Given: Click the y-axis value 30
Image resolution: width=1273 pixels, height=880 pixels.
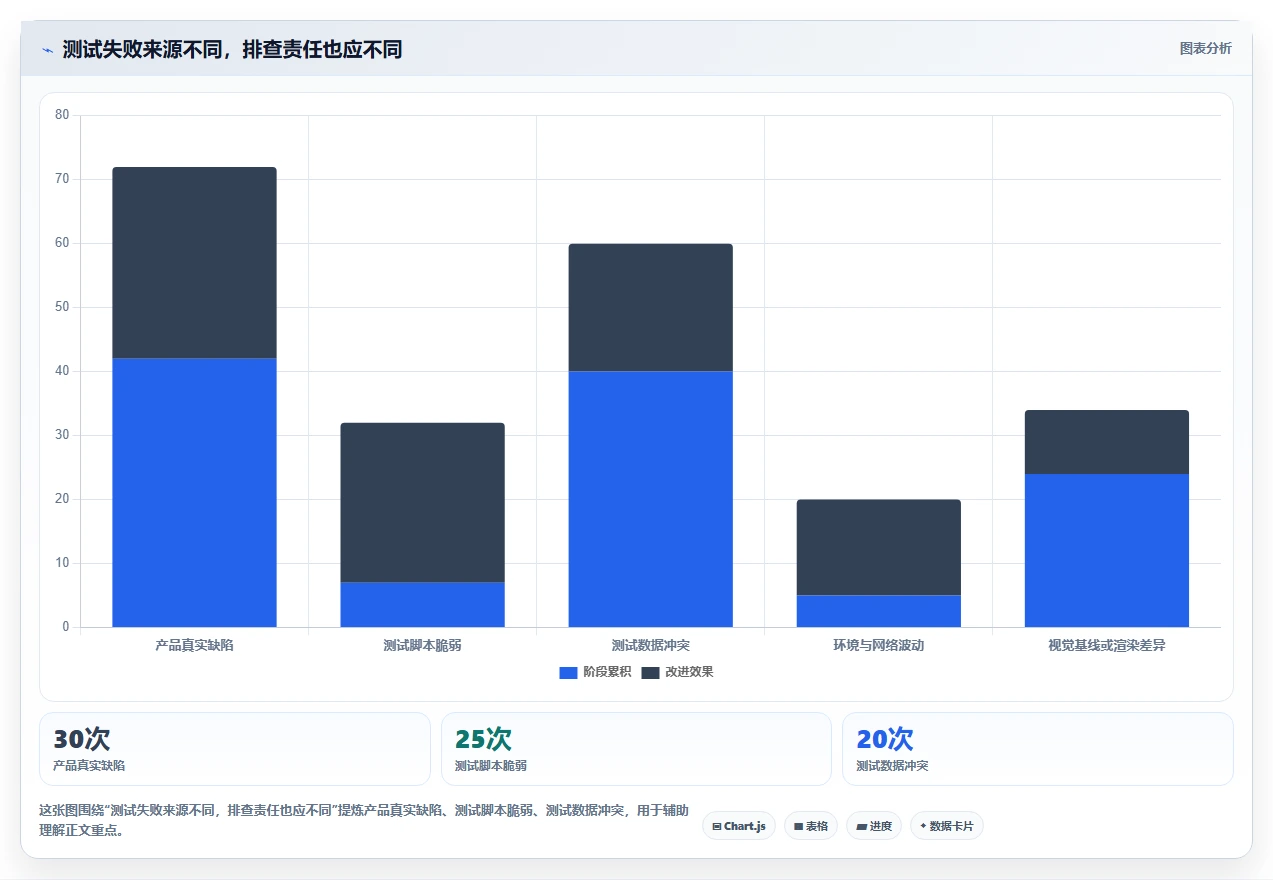Looking at the screenshot, I should point(62,435).
